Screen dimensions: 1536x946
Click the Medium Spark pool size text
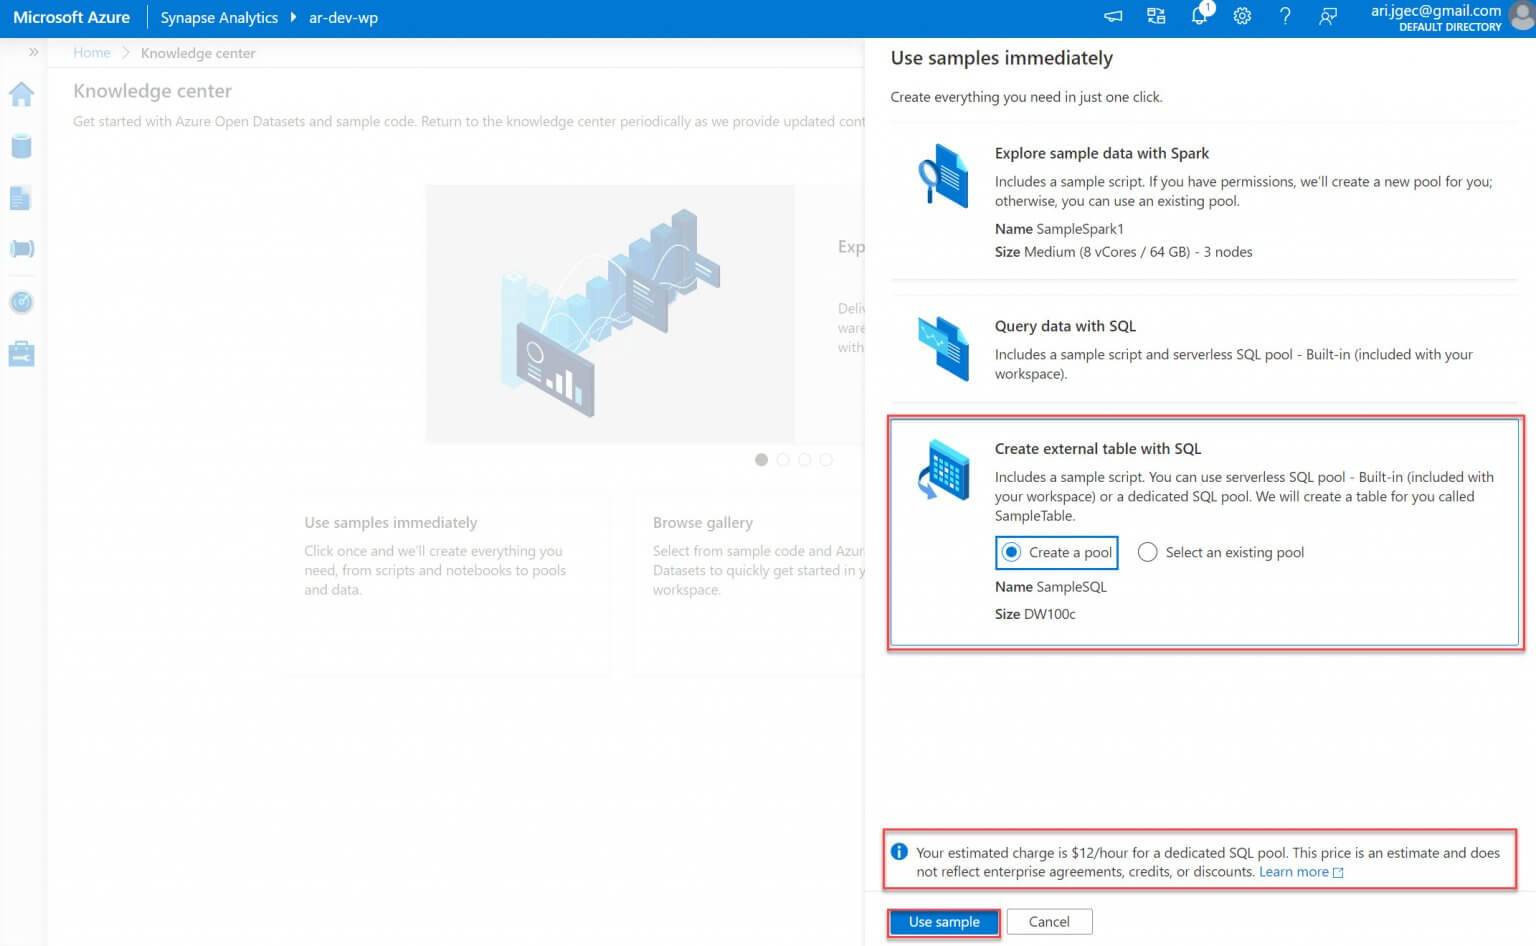[x=1138, y=252]
